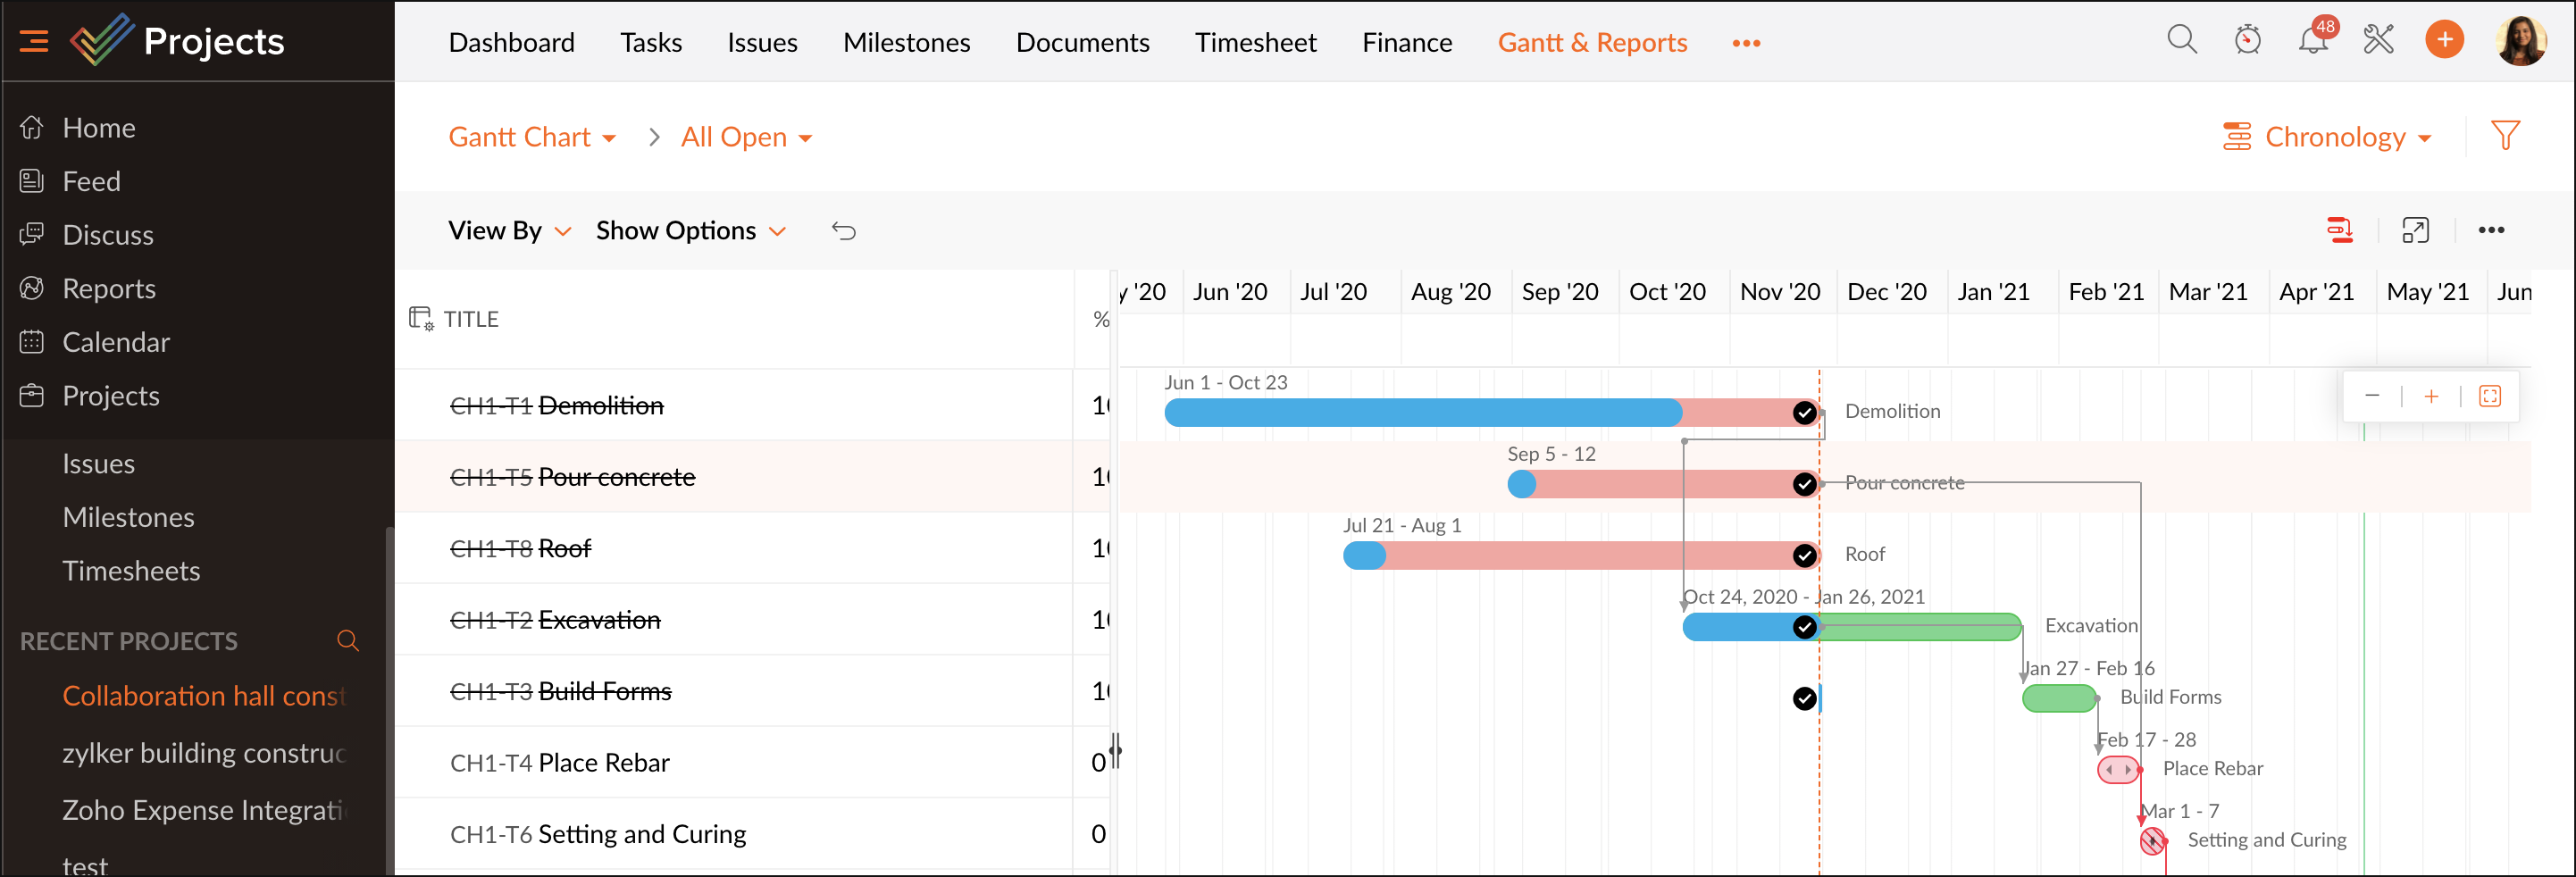Viewport: 2576px width, 877px height.
Task: Click the Place Rebar Gantt bar
Action: coord(2118,770)
